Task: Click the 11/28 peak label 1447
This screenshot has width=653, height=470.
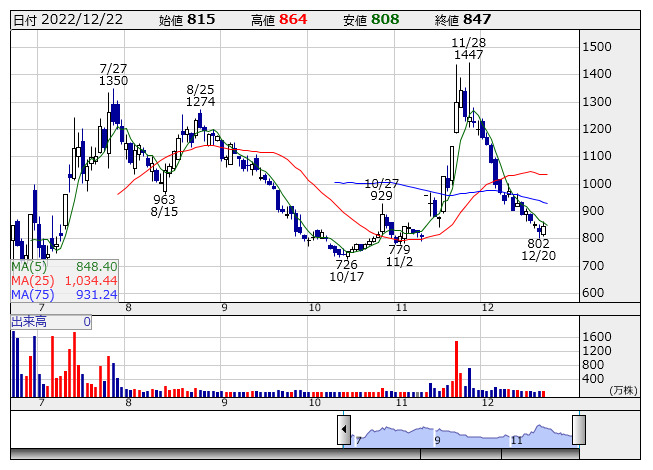Action: [x=468, y=56]
